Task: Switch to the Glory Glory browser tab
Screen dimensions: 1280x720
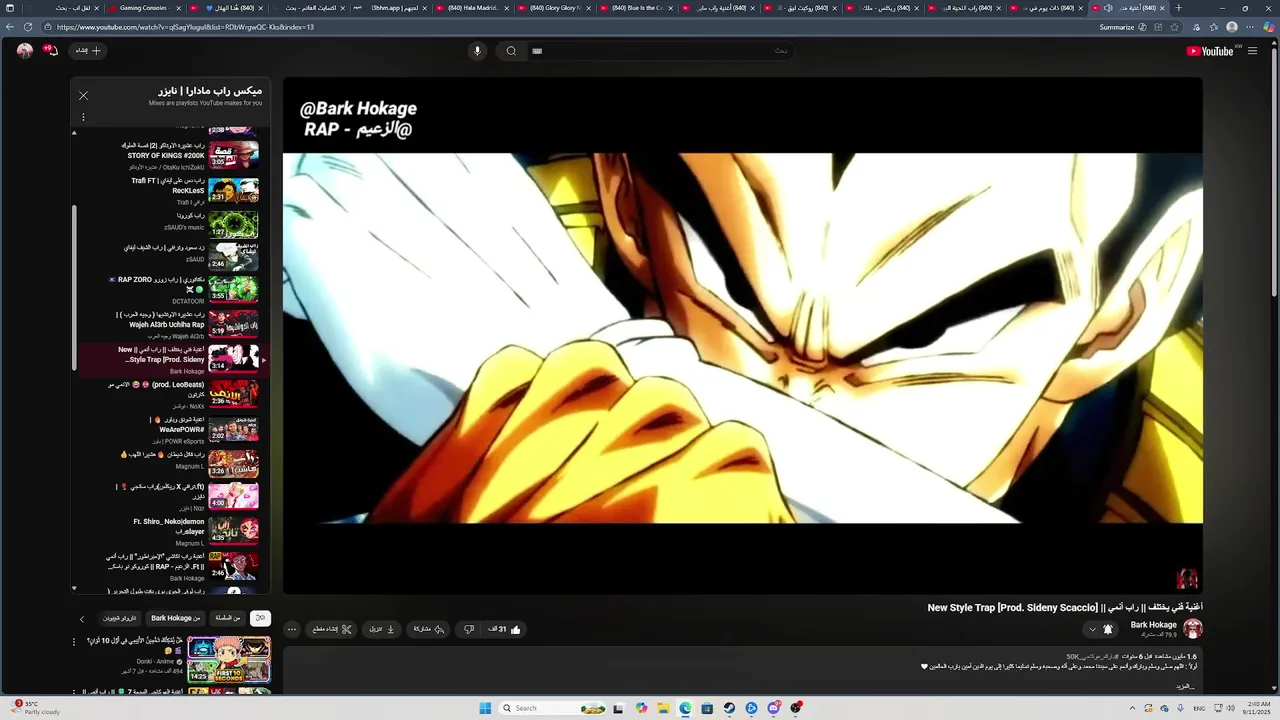Action: tap(553, 8)
